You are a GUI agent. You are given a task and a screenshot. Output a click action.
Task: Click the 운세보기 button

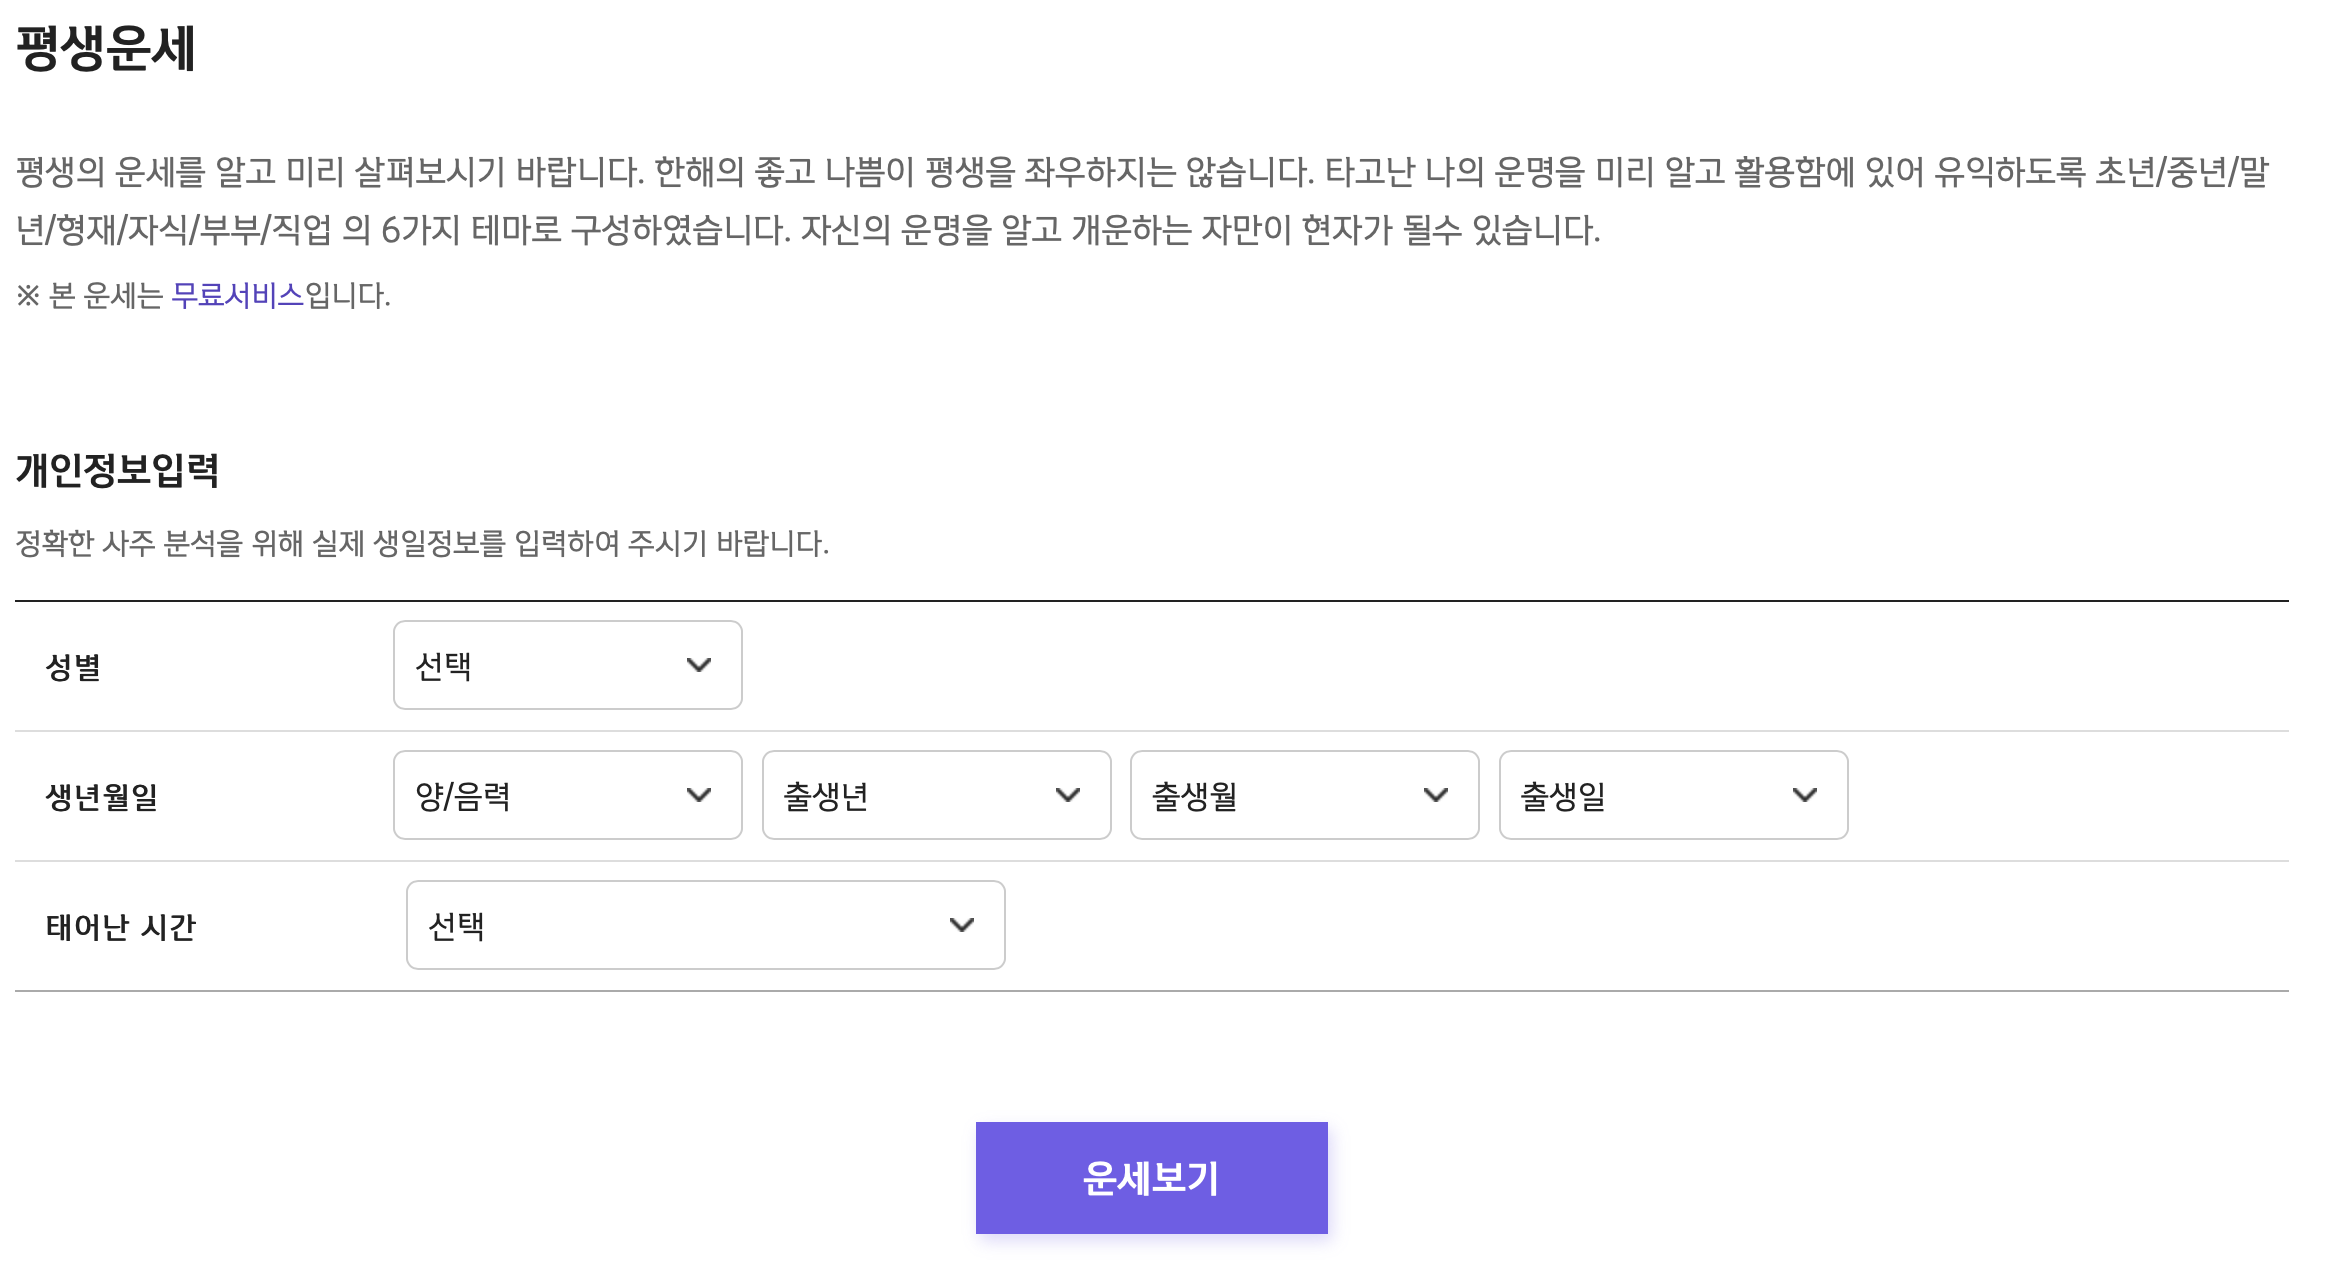click(x=1151, y=1177)
